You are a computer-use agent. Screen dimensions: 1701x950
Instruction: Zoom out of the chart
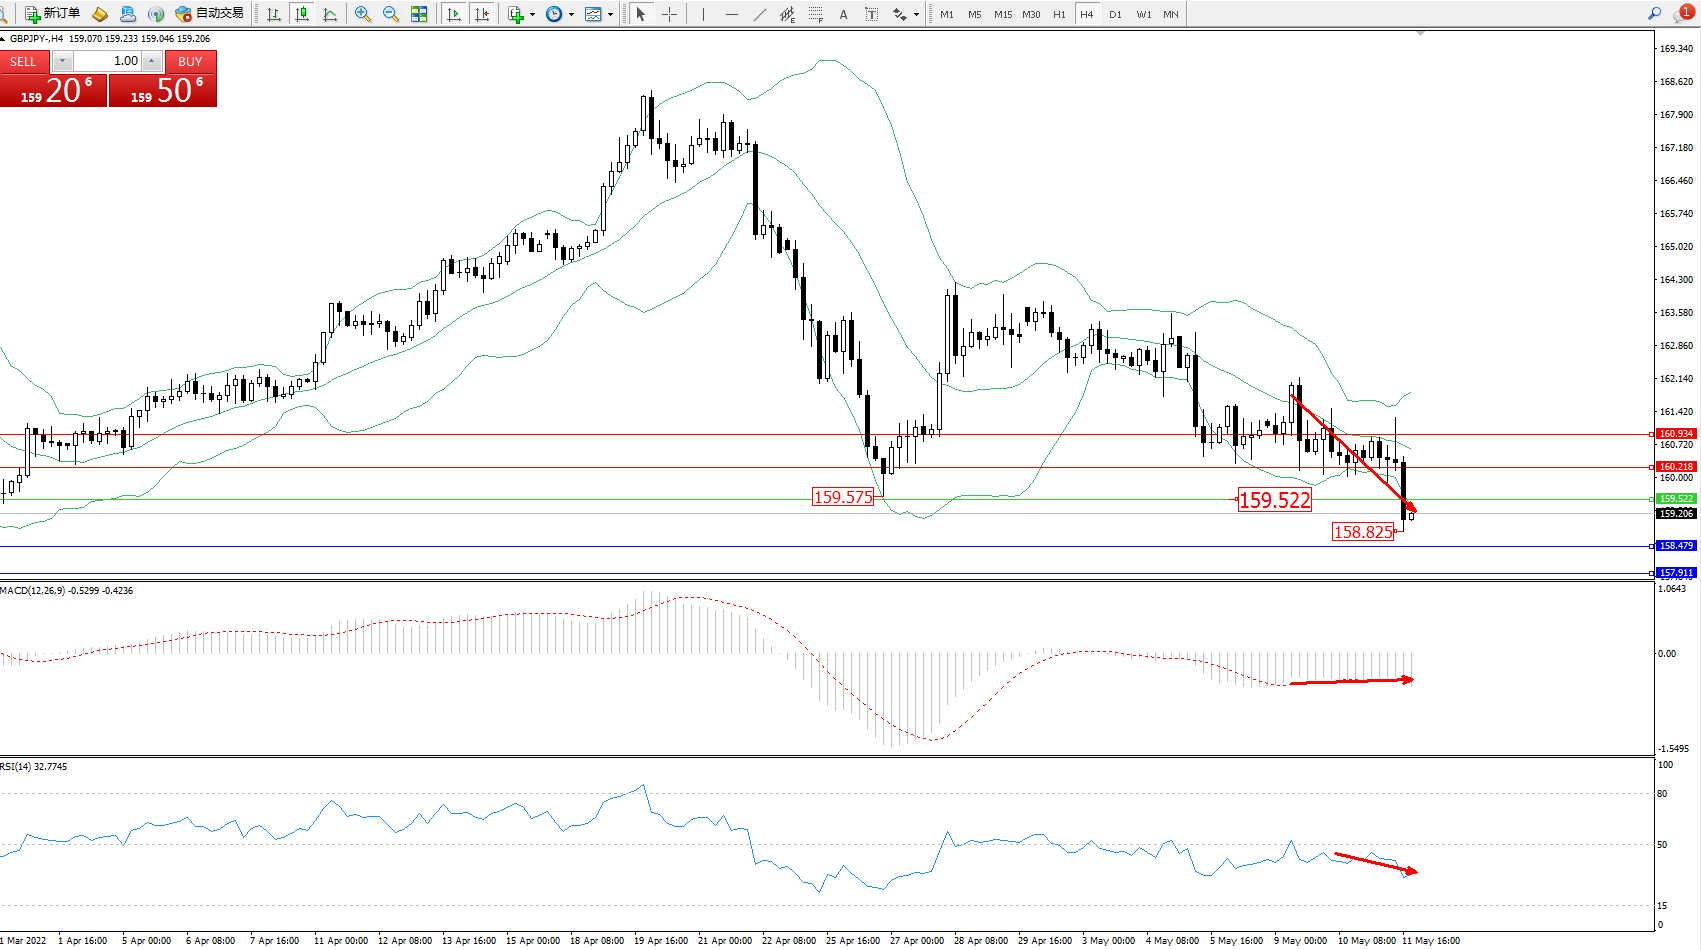tap(391, 14)
